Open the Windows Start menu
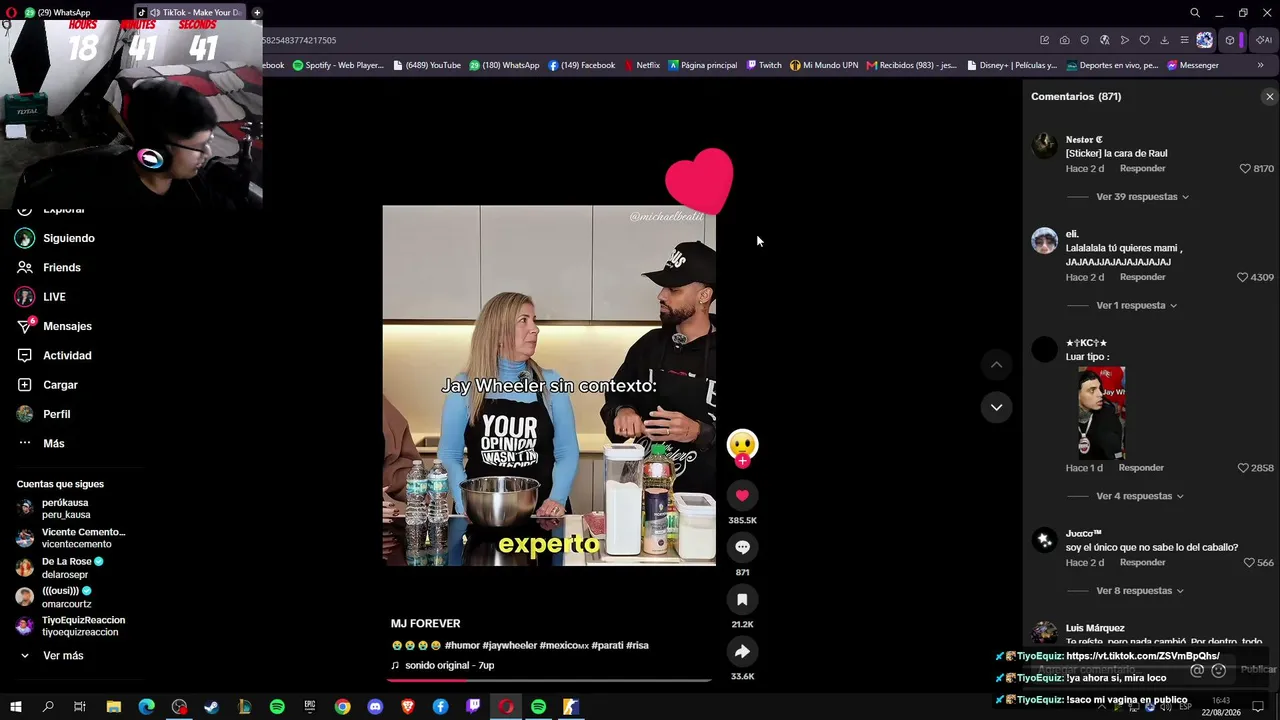1280x720 pixels. click(16, 707)
